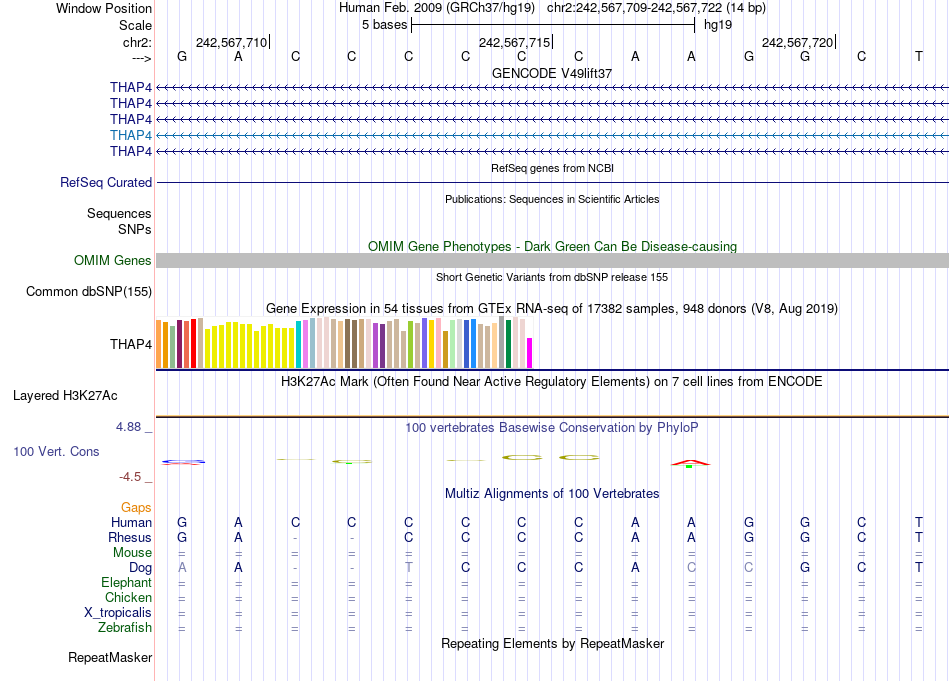The width and height of the screenshot is (950, 681).
Task: Click the X_tropicalis alignment row label
Action: tap(118, 613)
